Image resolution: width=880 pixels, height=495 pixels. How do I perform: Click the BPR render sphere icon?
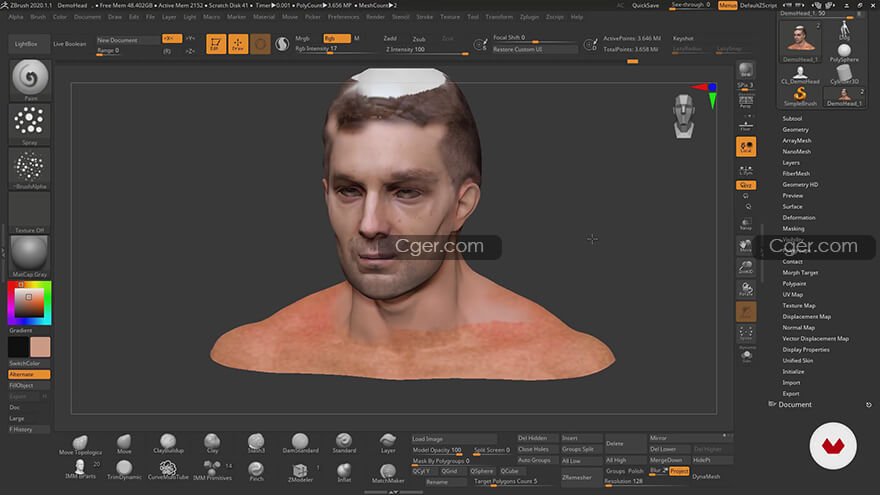tap(746, 70)
